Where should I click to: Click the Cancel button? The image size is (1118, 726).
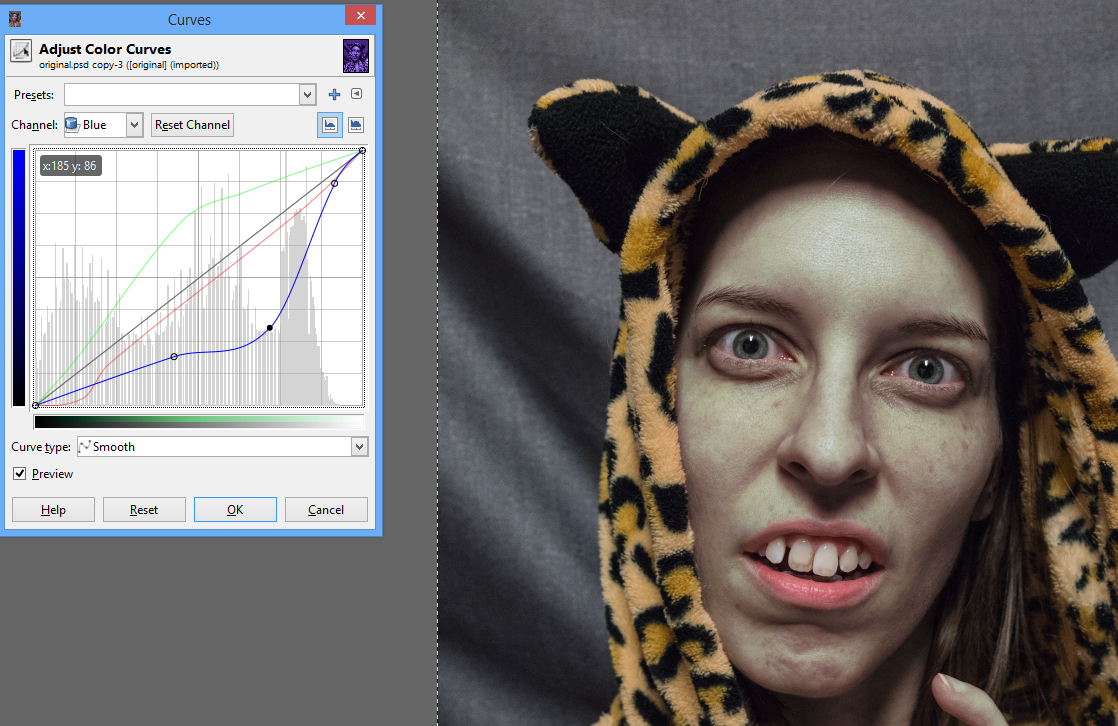[x=326, y=509]
